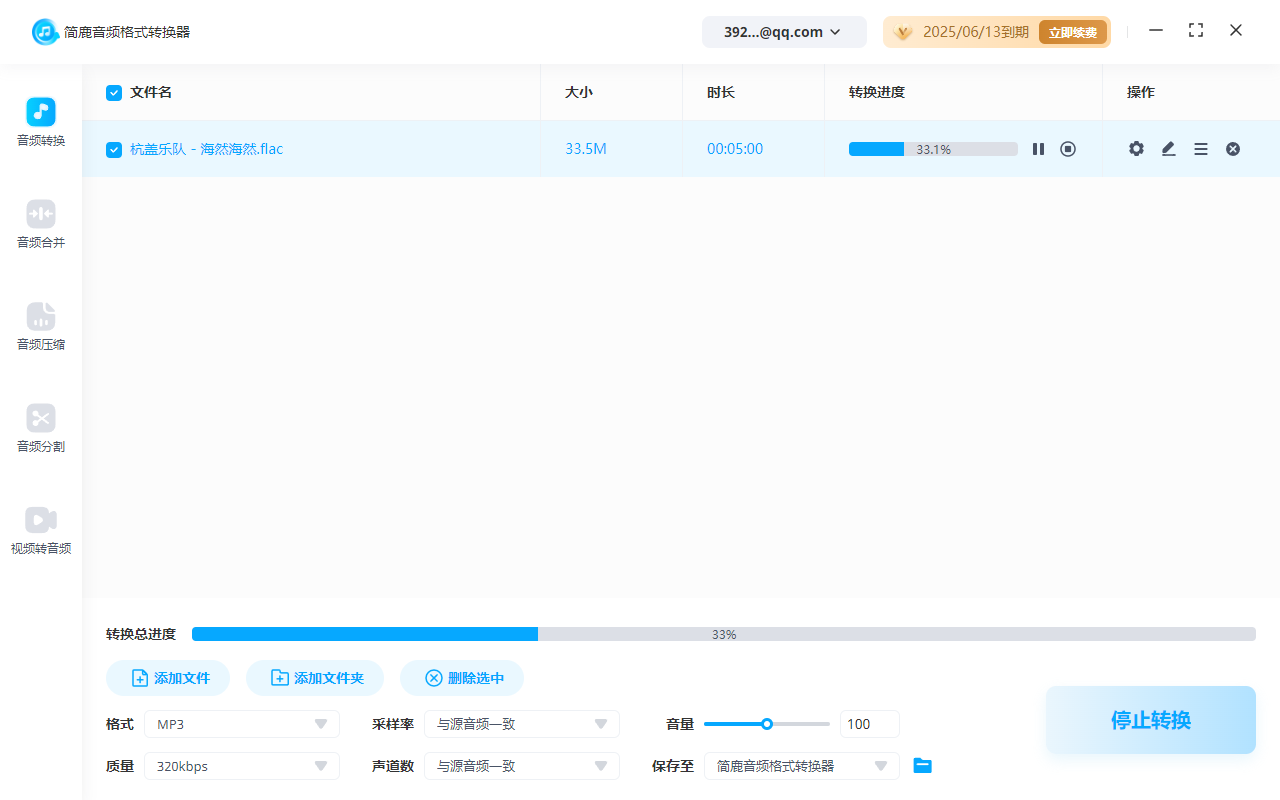The height and width of the screenshot is (800, 1280).
Task: Click the 停止转换 button
Action: 1150,720
